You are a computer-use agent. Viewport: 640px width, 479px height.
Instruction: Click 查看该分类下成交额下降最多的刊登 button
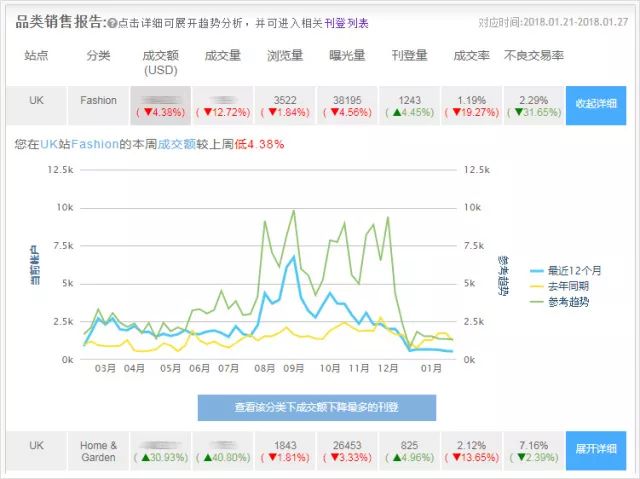pos(317,407)
